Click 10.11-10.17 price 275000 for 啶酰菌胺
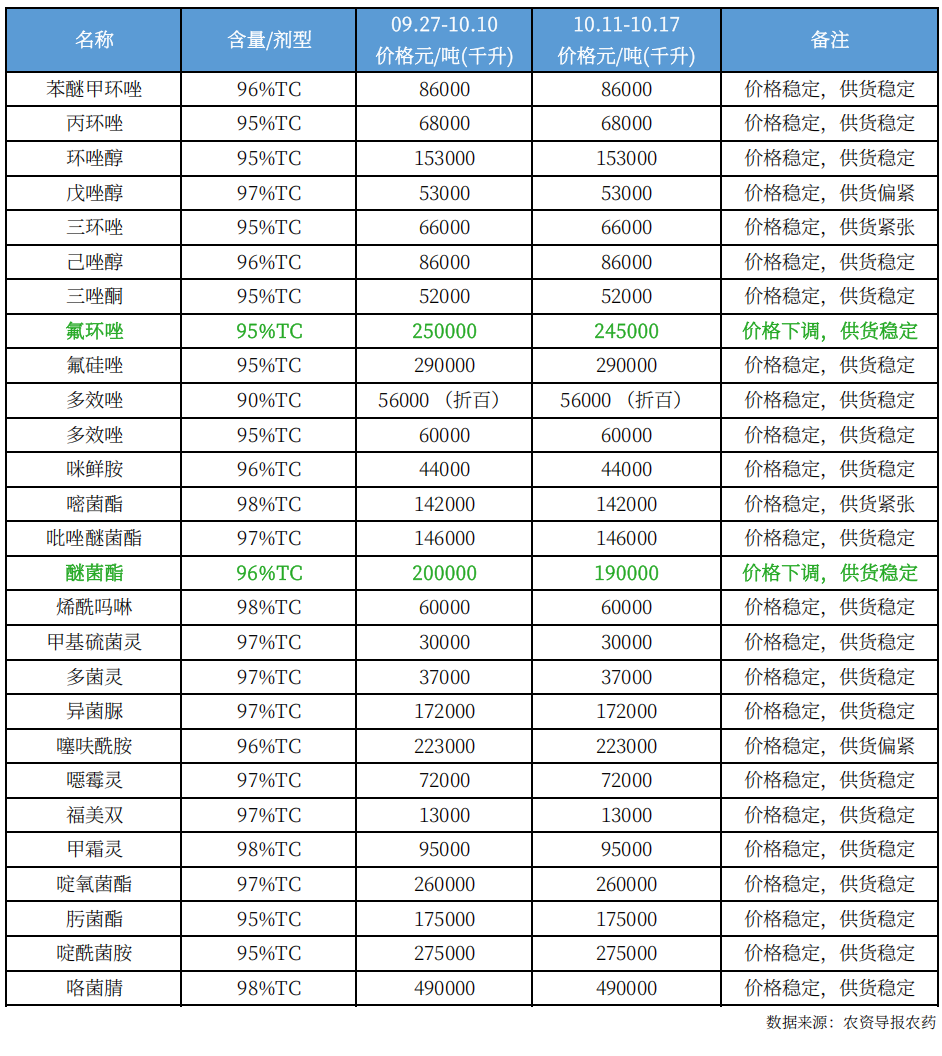The width and height of the screenshot is (942, 1056). coord(626,953)
